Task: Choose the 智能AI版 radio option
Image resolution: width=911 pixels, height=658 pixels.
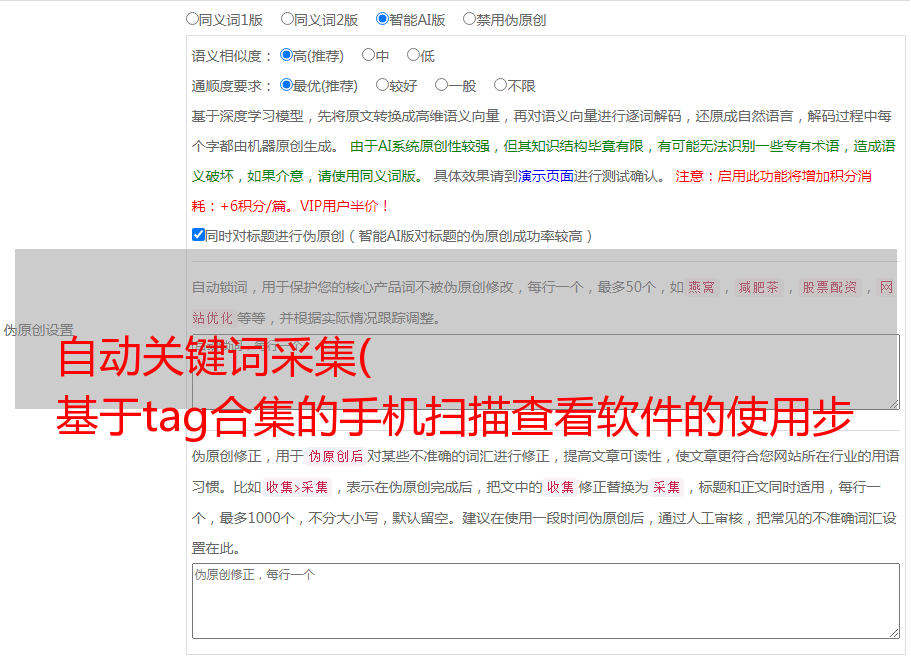Action: click(x=382, y=19)
